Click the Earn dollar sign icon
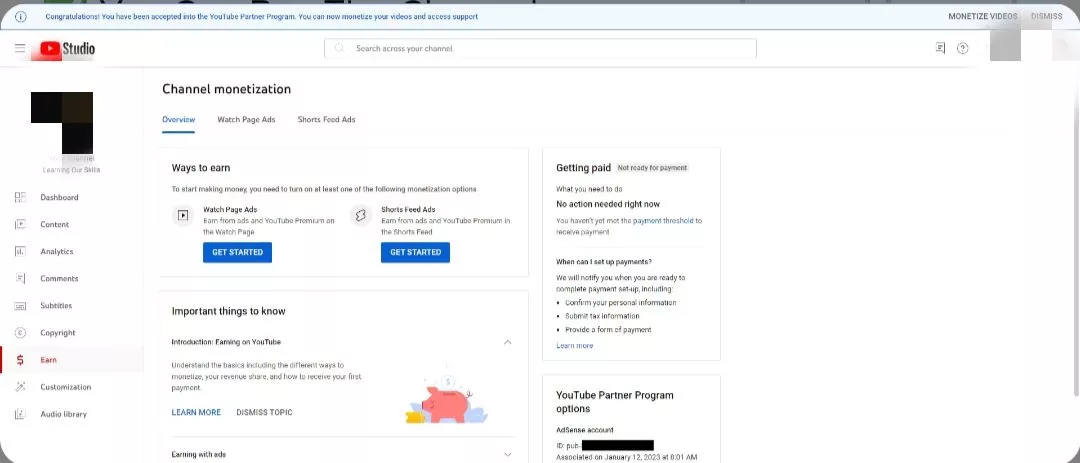The image size is (1080, 463). click(20, 360)
